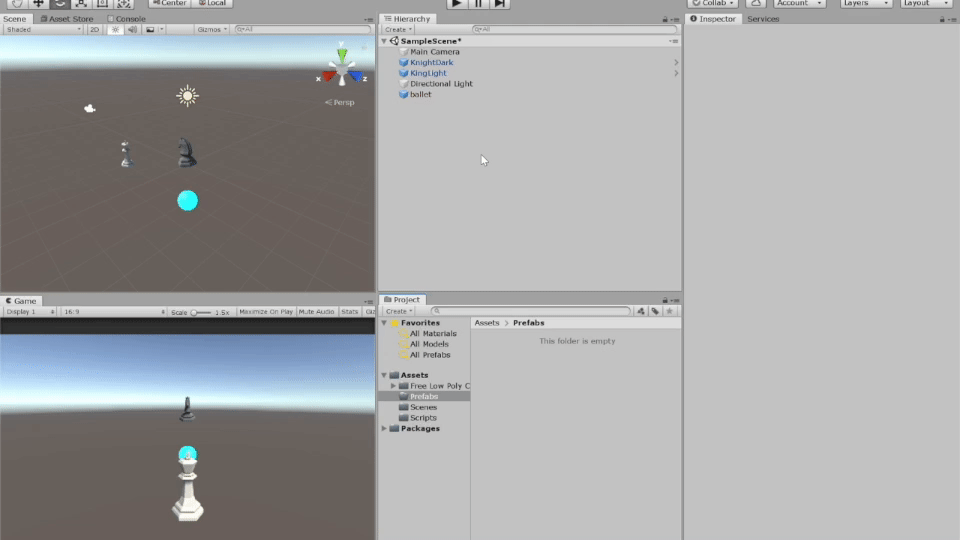Open the Shaded draw mode dropdown
The image size is (960, 540).
[43, 30]
